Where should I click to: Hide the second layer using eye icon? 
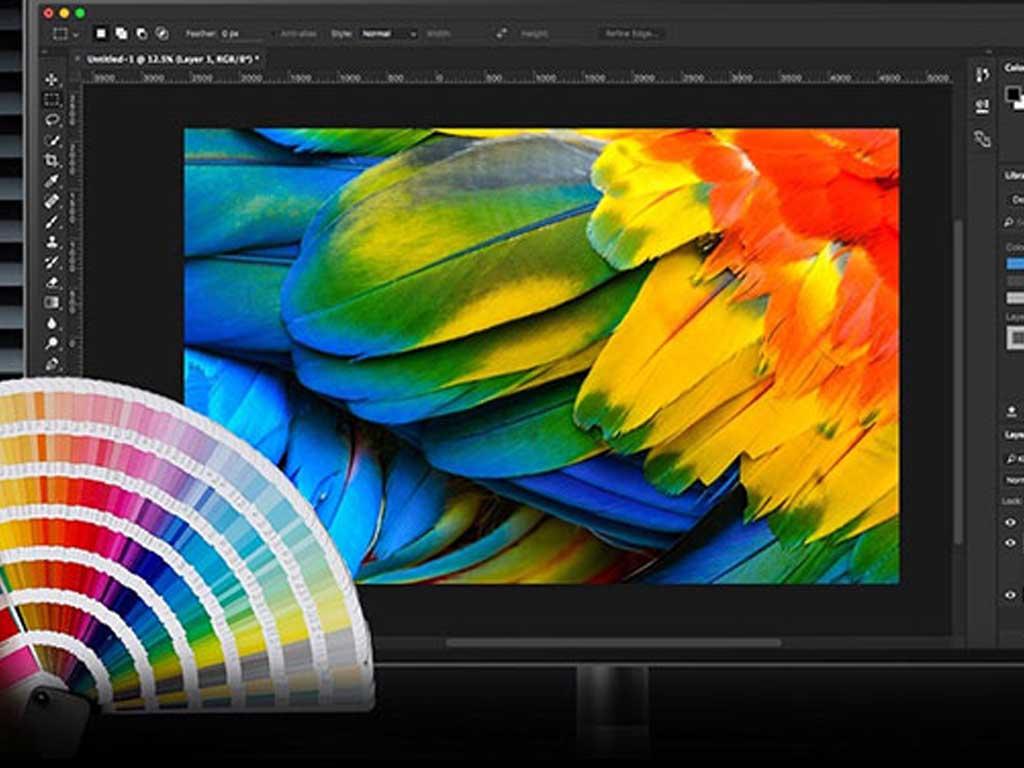tap(1010, 543)
